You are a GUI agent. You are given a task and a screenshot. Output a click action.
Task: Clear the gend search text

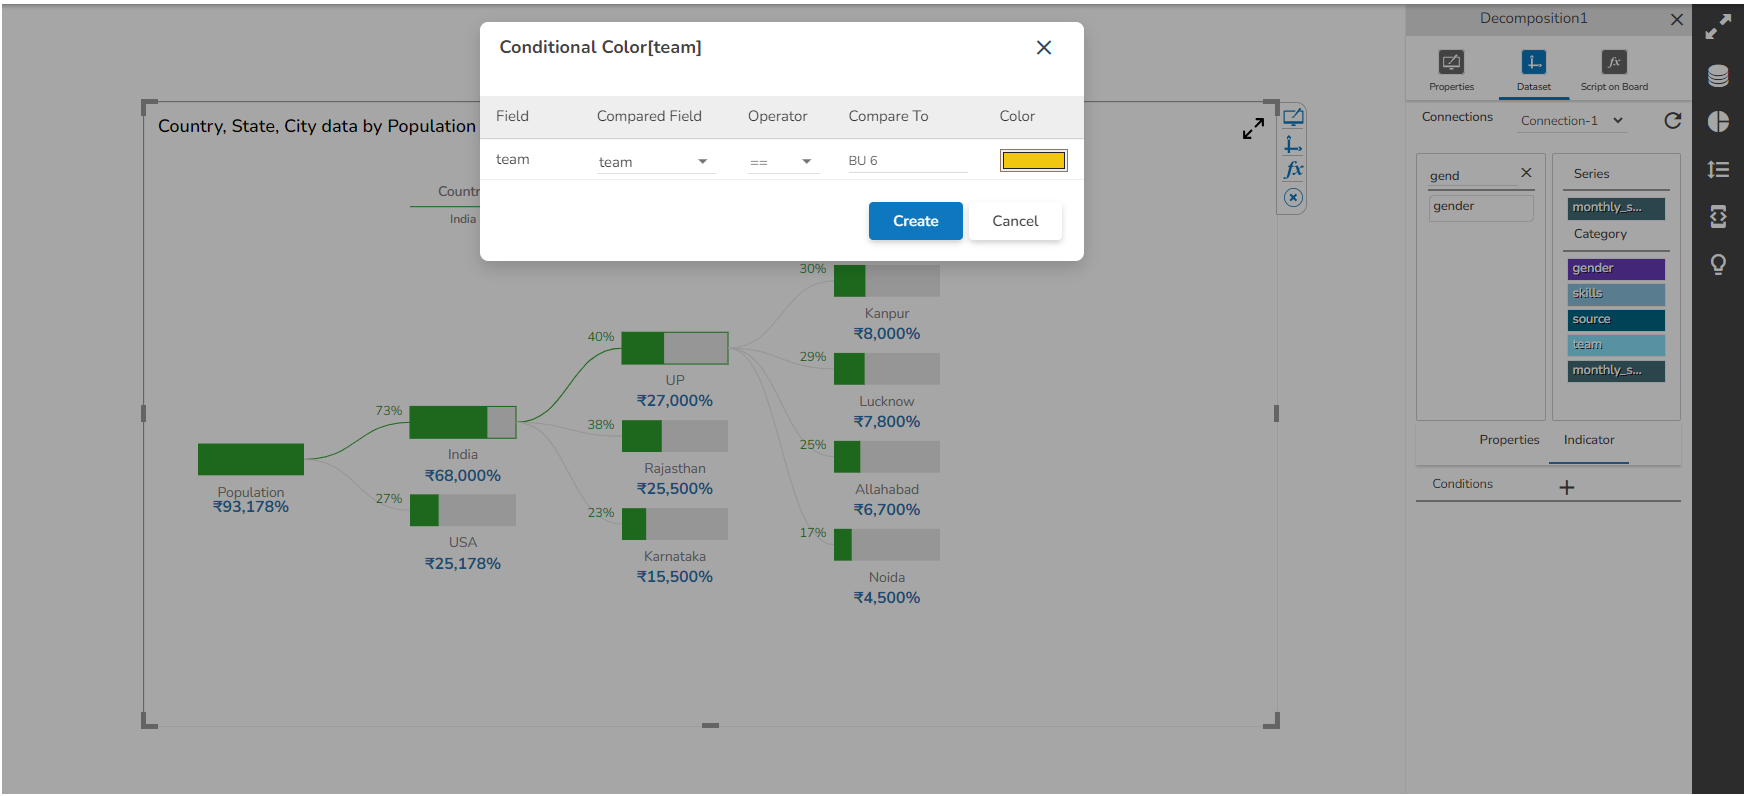pos(1526,173)
